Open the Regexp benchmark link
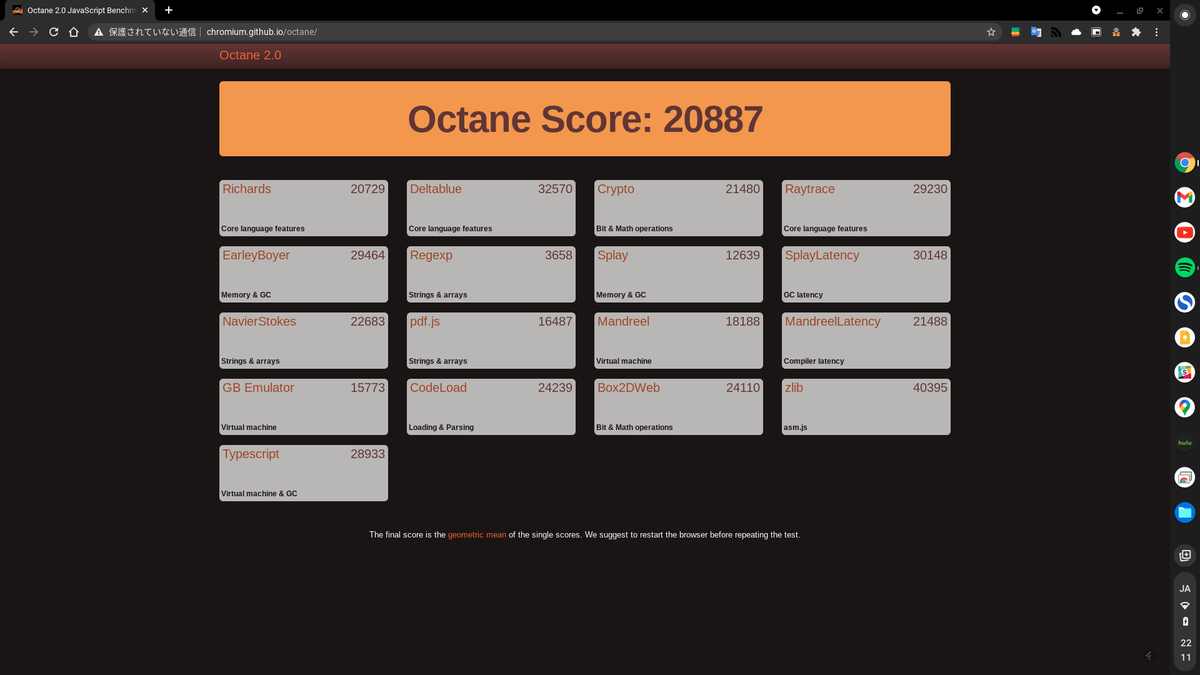1200x675 pixels. (431, 255)
